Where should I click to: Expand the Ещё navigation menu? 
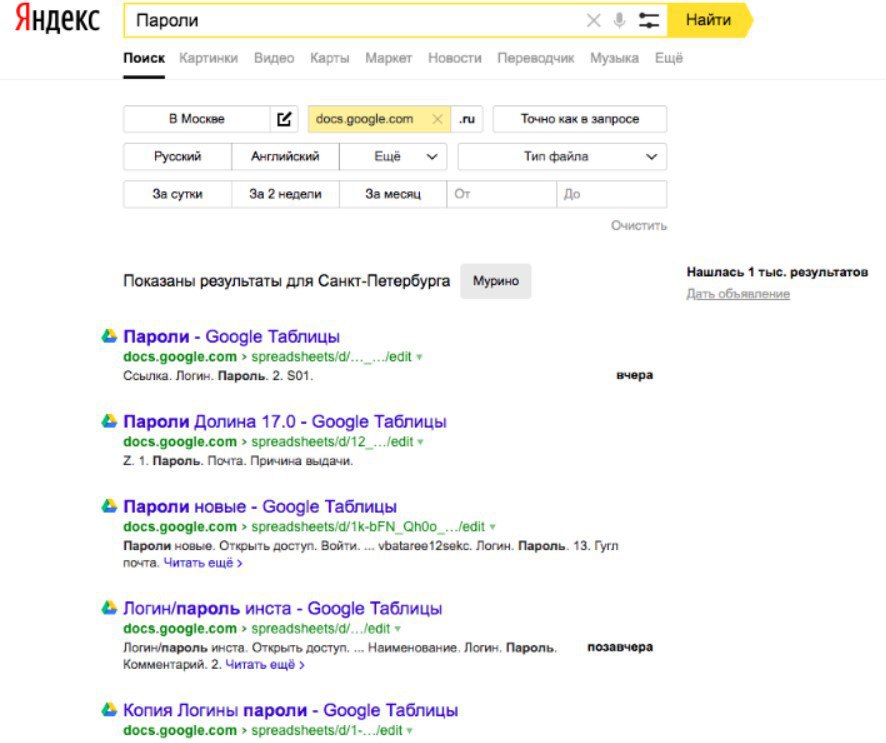point(668,58)
